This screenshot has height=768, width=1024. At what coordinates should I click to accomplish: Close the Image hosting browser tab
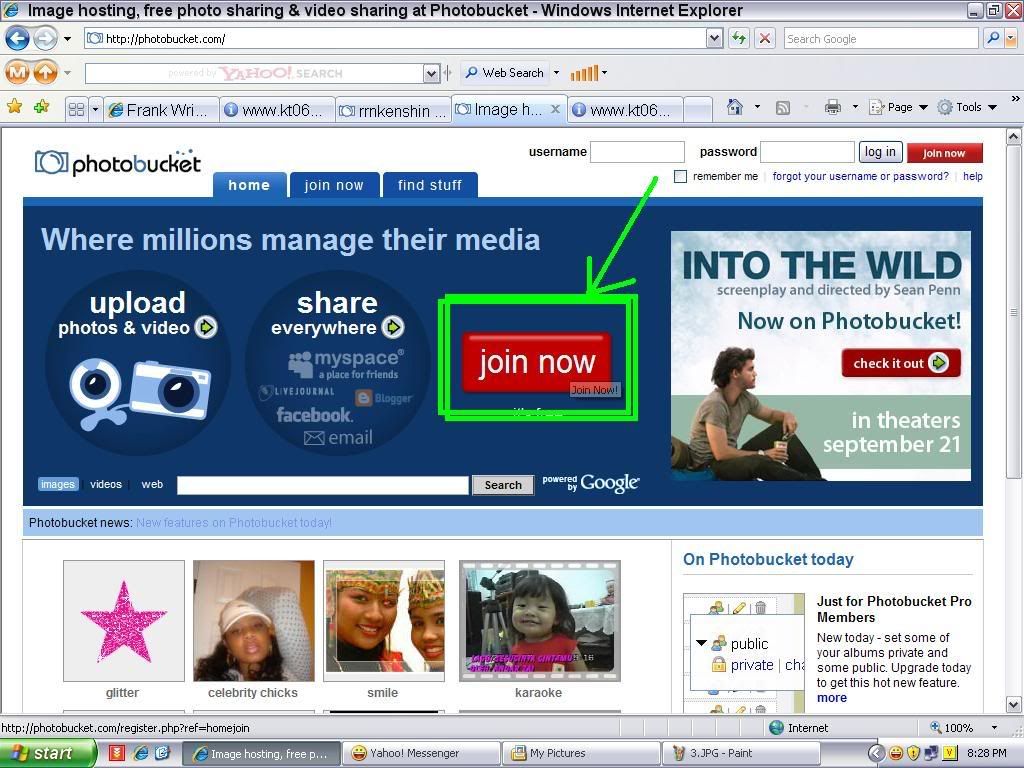tap(555, 109)
